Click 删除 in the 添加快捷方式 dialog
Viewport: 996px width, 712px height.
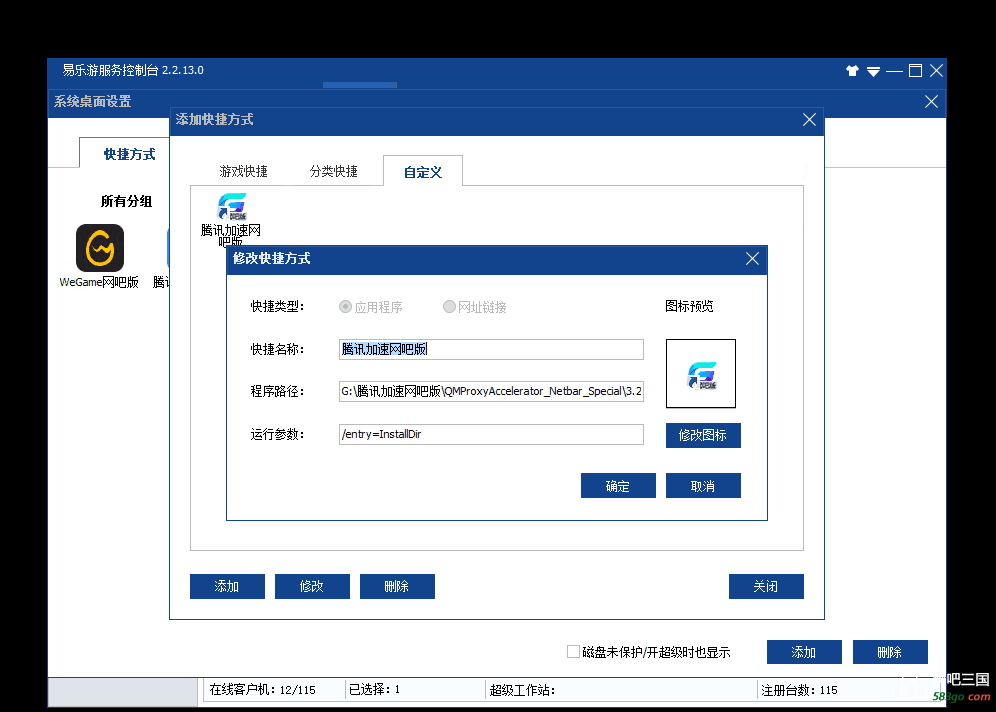398,586
